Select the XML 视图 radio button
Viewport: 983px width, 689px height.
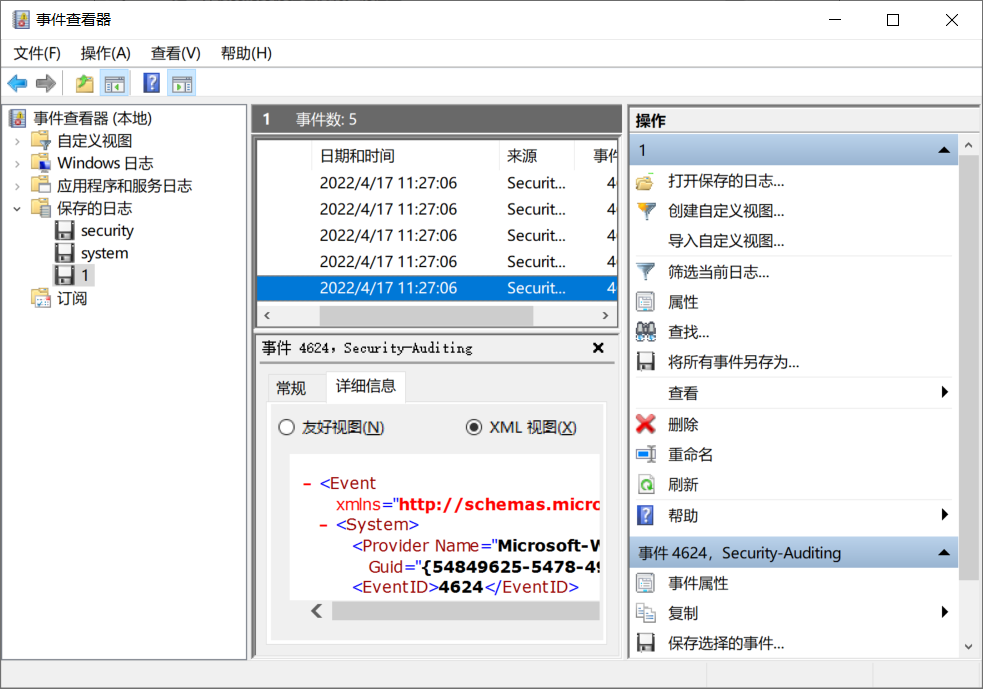472,426
